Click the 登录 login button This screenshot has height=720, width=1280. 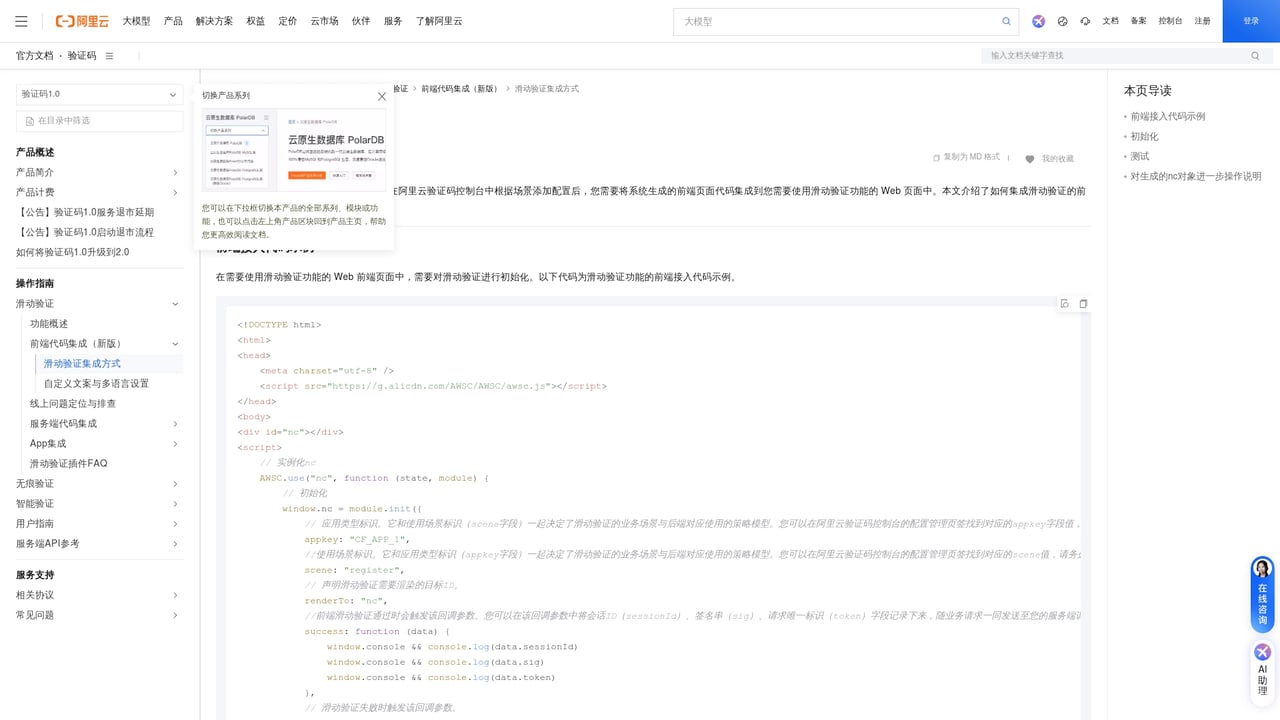pos(1250,21)
